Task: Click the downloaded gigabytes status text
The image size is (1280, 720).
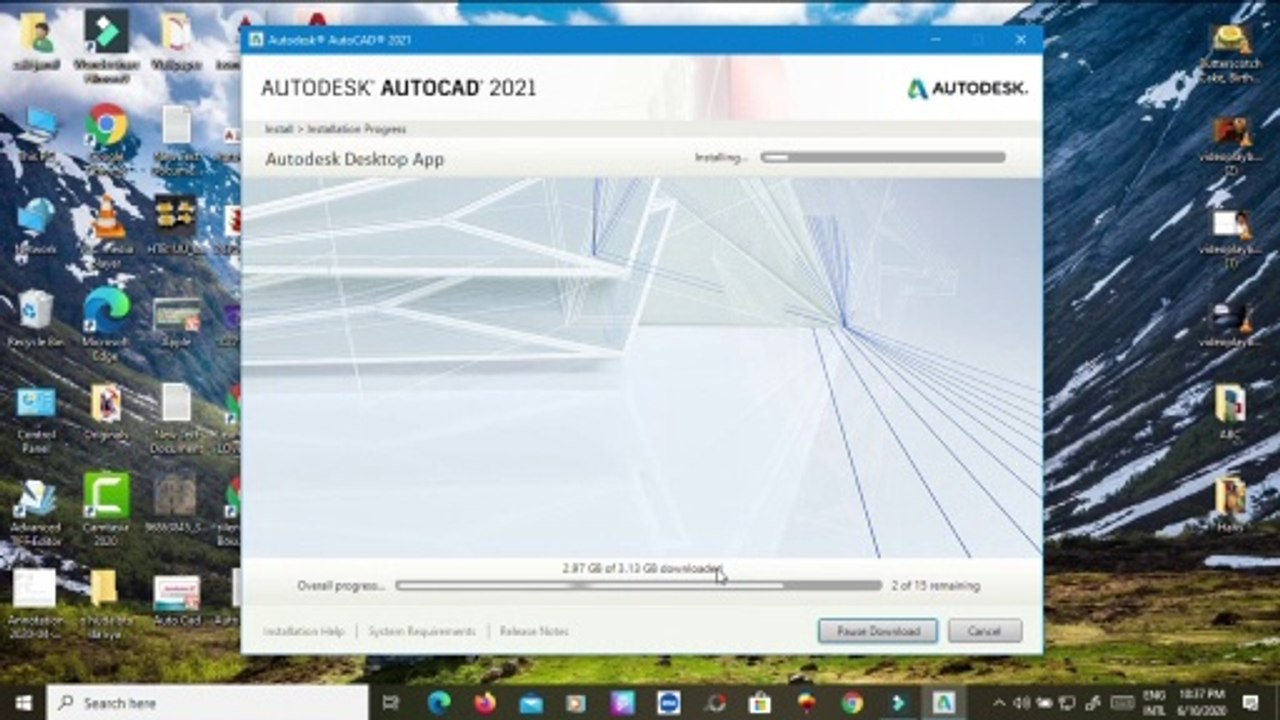Action: click(641, 569)
